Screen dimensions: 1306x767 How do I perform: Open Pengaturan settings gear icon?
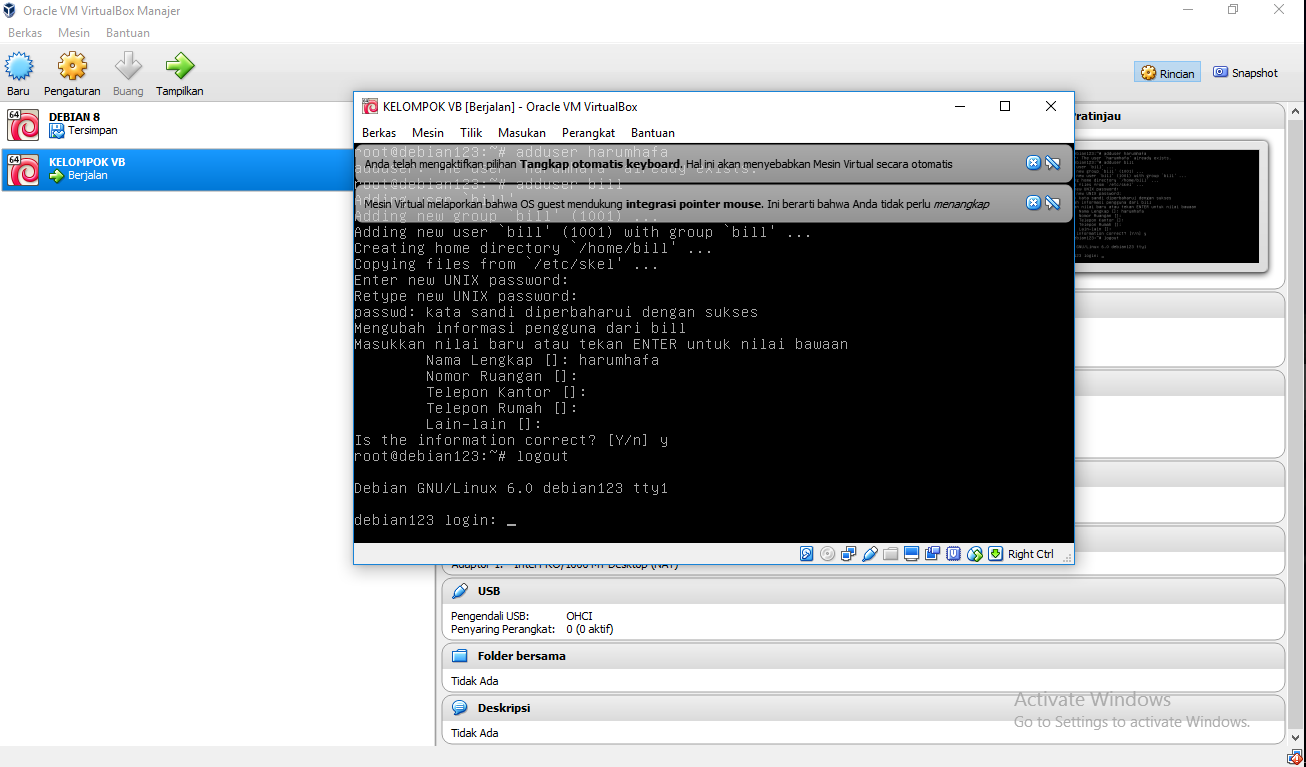[72, 67]
